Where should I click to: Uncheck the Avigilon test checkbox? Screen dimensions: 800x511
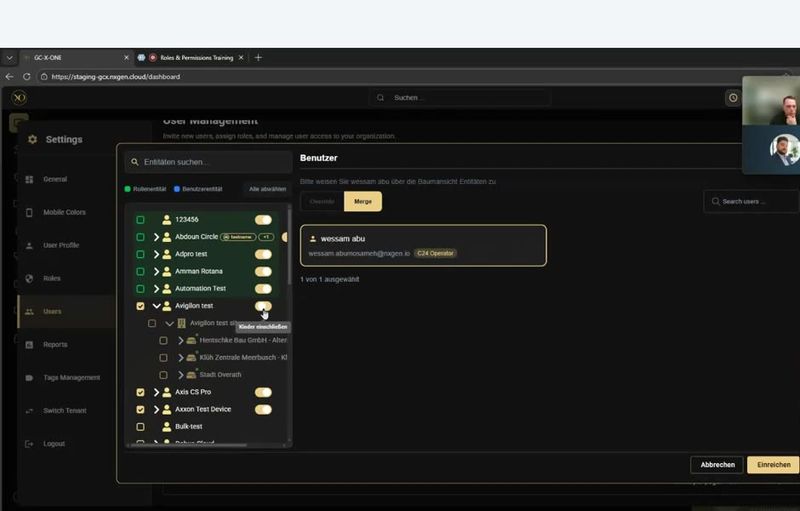(140, 306)
